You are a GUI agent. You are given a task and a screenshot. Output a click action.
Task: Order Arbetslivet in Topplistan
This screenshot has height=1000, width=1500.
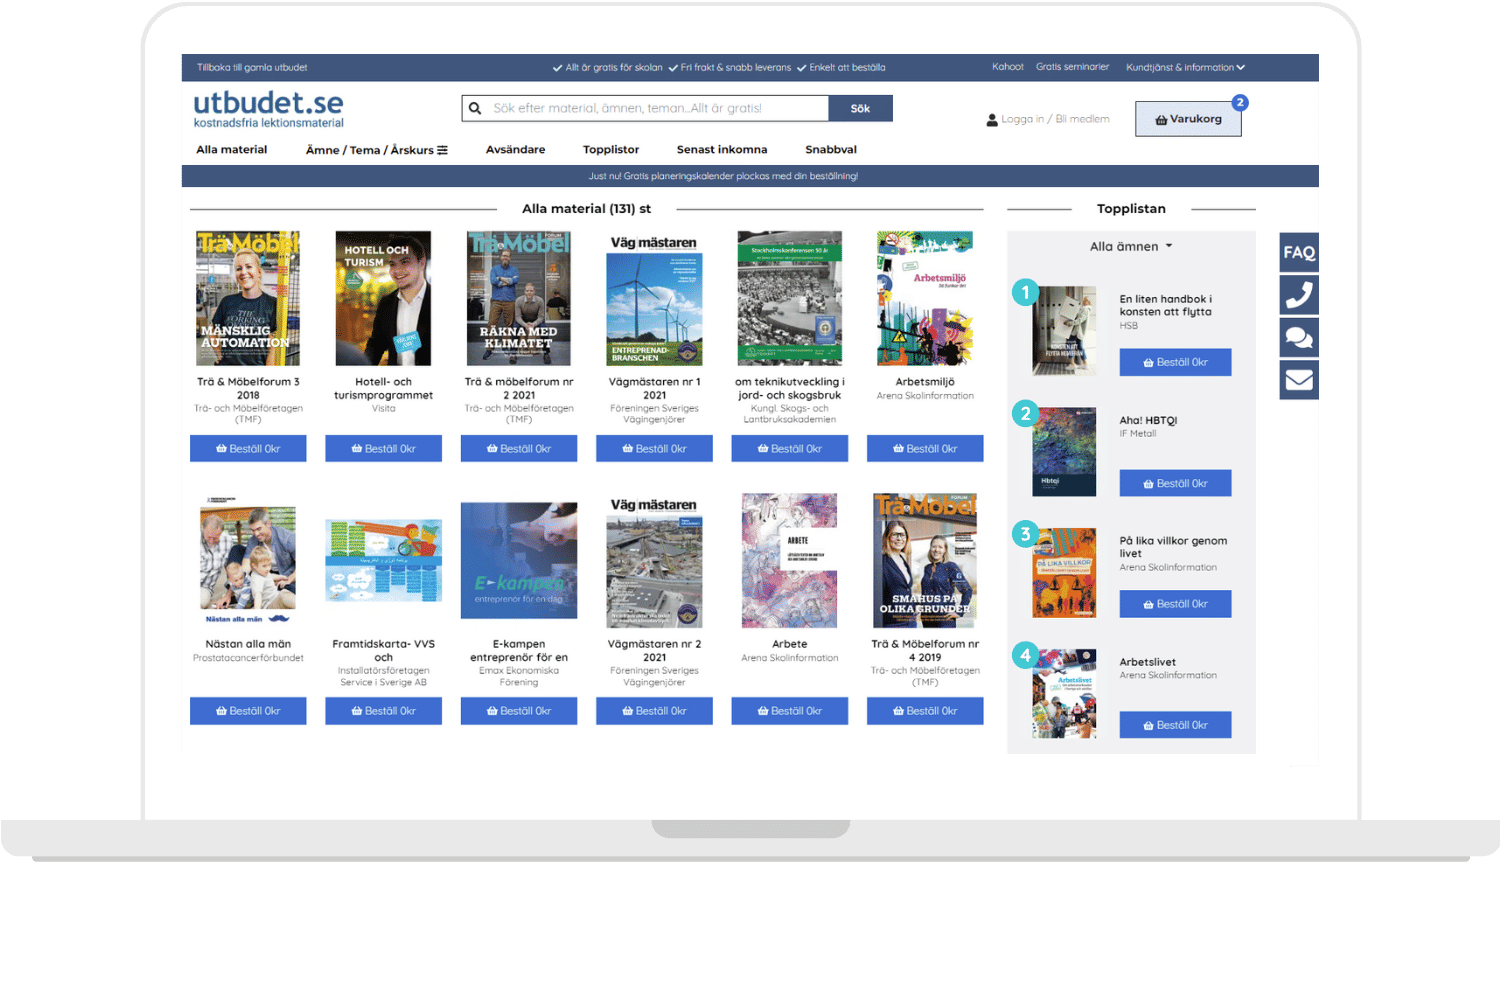click(x=1175, y=725)
